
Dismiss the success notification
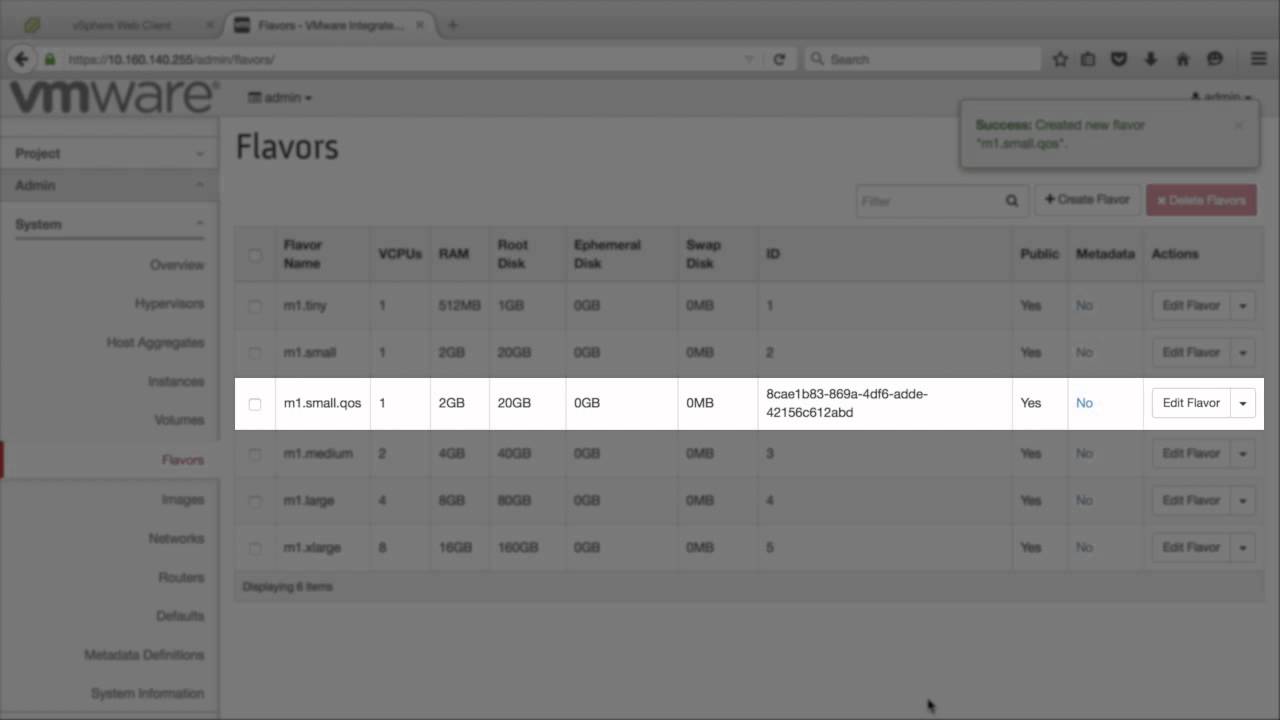(1239, 125)
